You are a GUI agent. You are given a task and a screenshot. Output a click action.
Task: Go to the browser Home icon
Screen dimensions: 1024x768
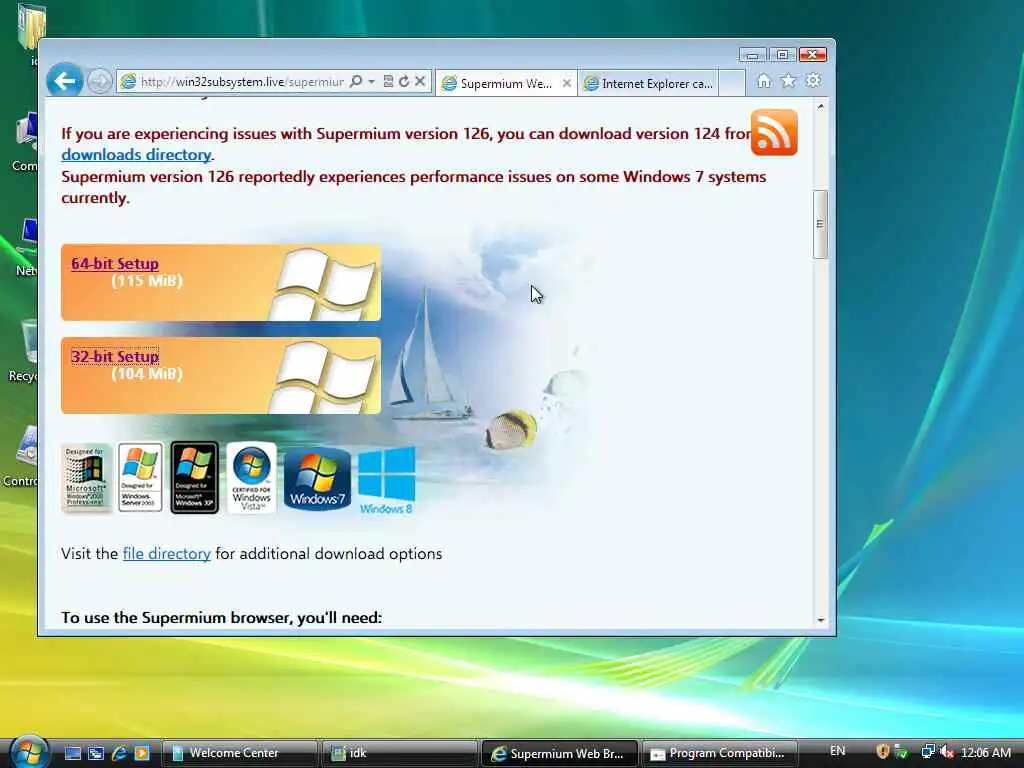click(x=763, y=81)
